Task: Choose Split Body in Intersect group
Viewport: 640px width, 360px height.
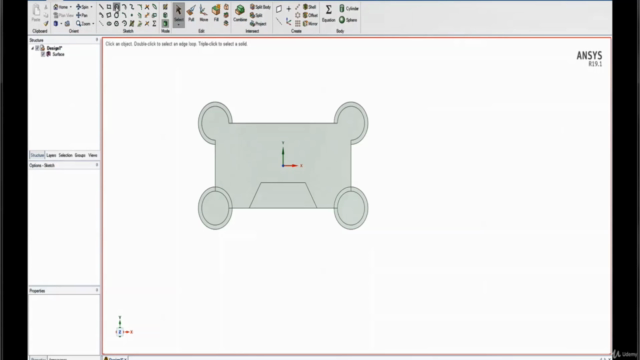Action: [260, 7]
